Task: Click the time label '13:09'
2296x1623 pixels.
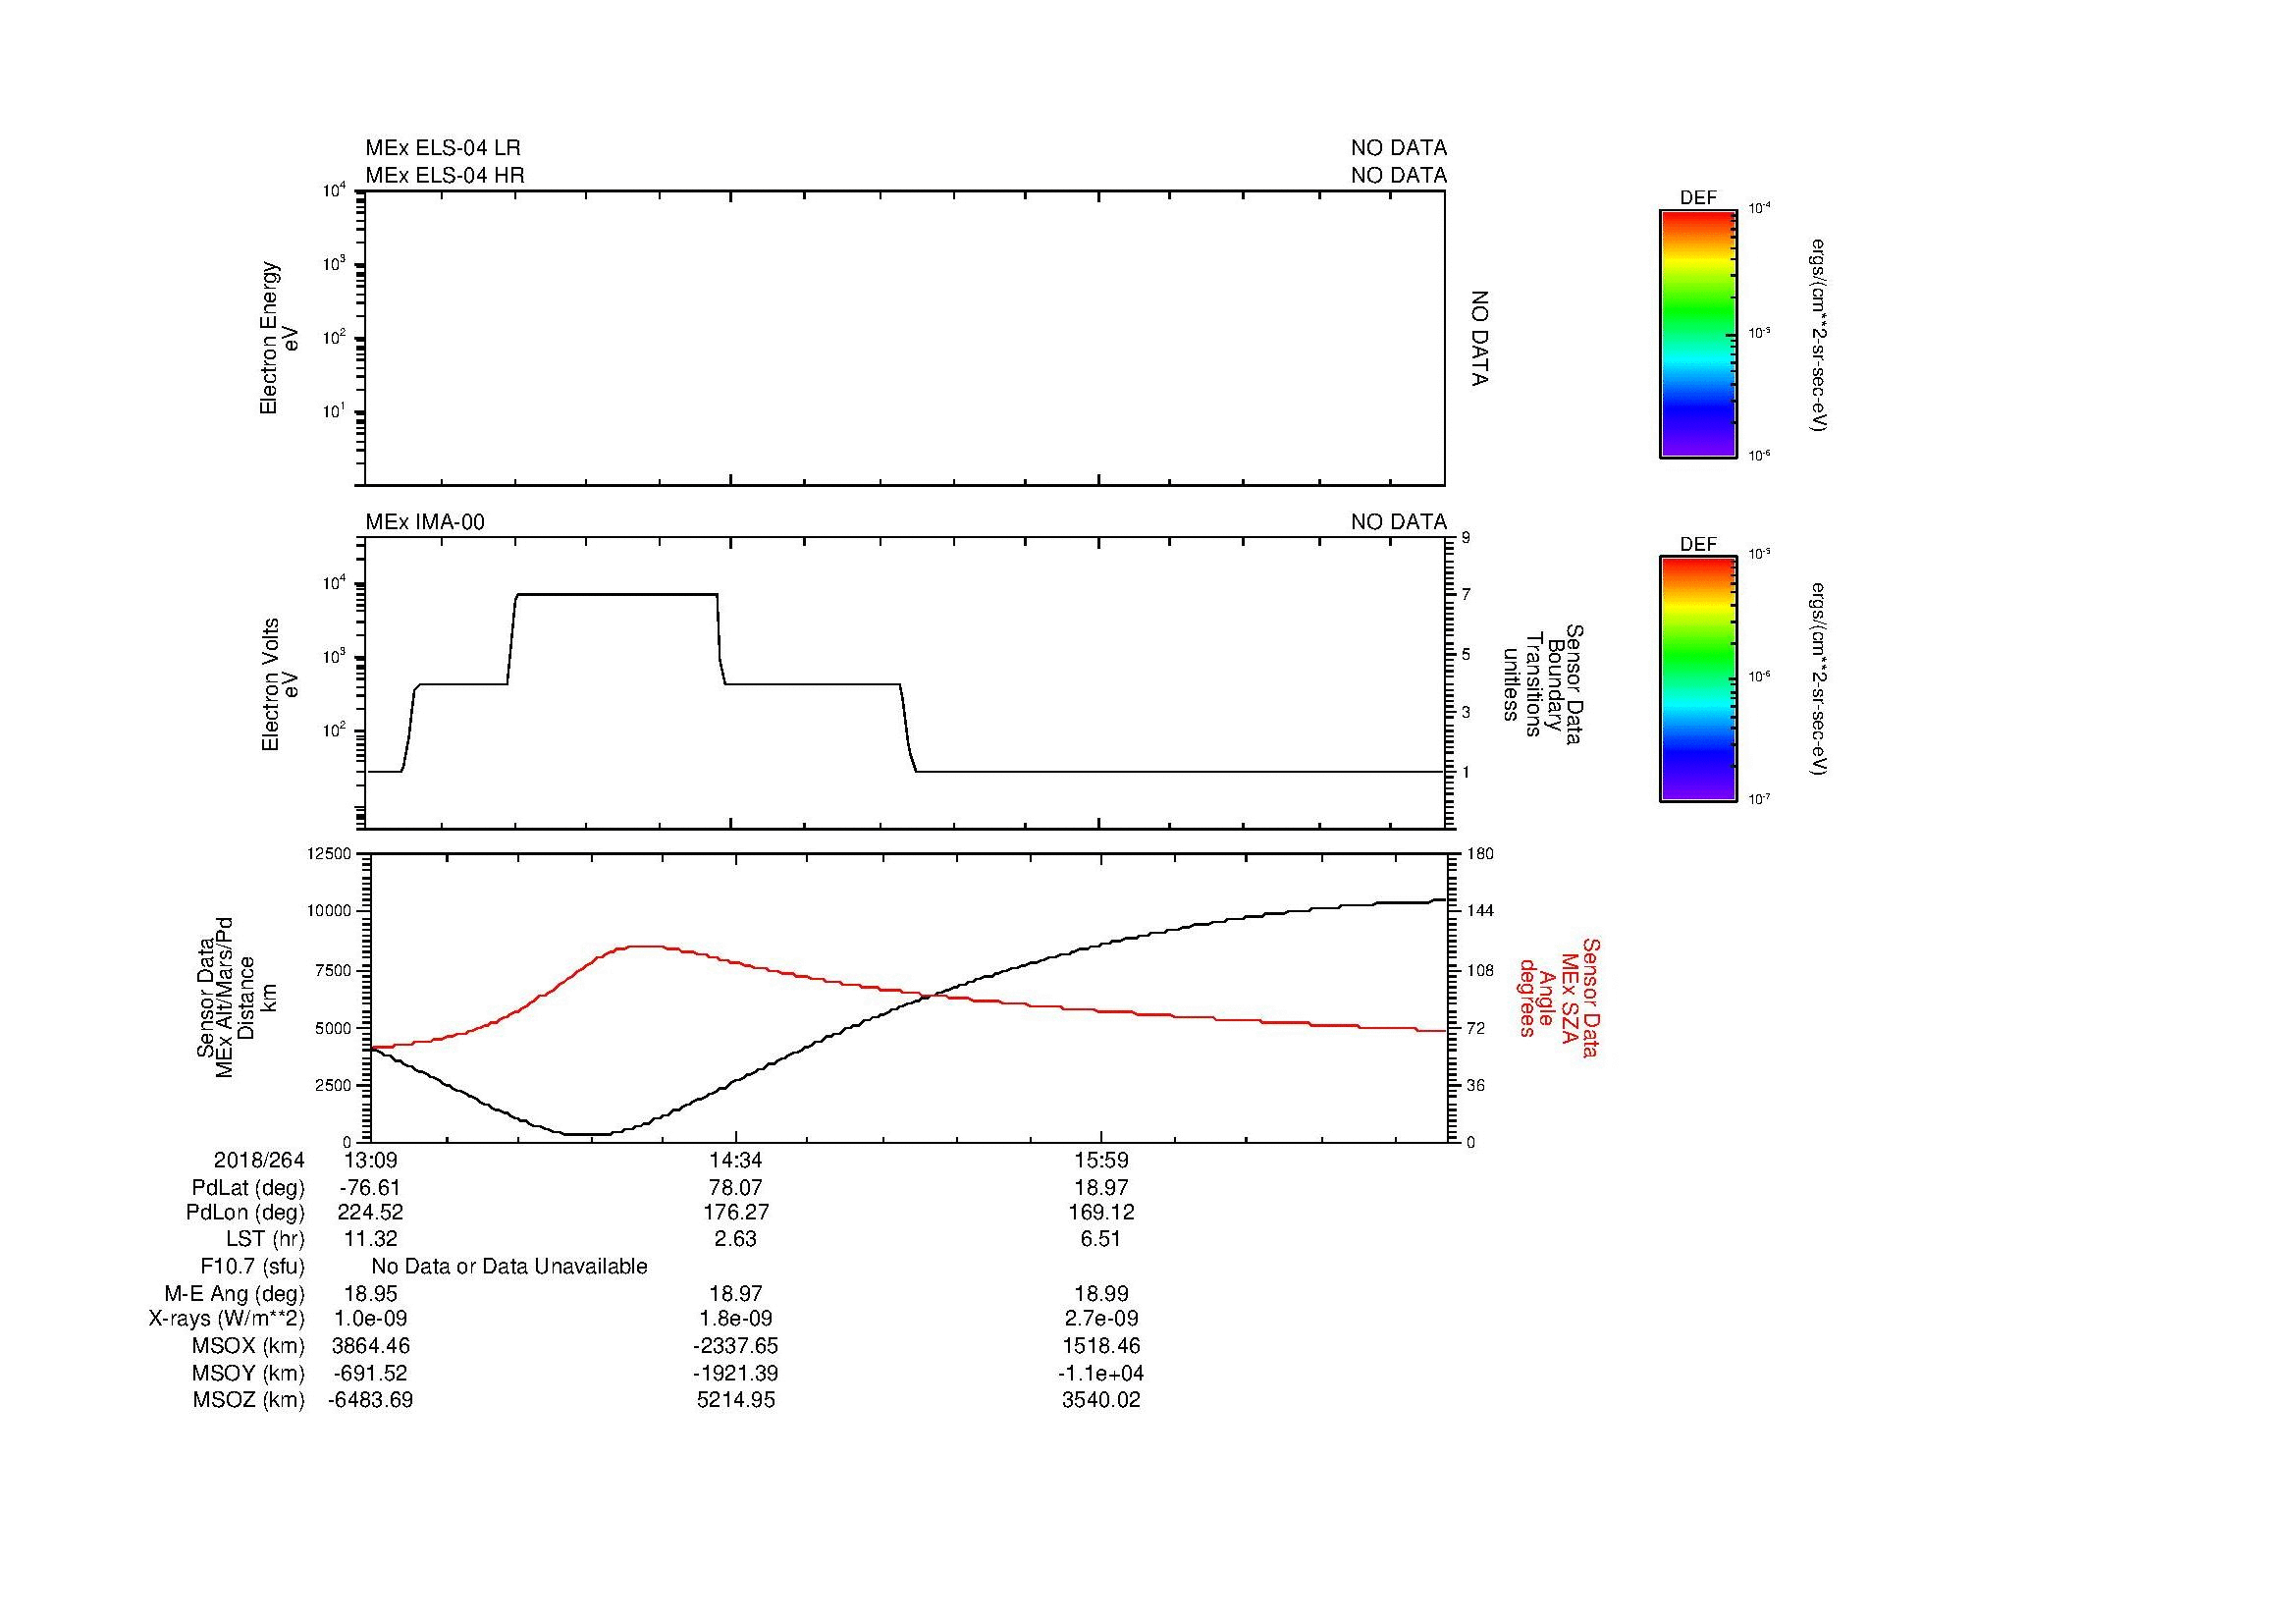Action: pyautogui.click(x=370, y=1160)
